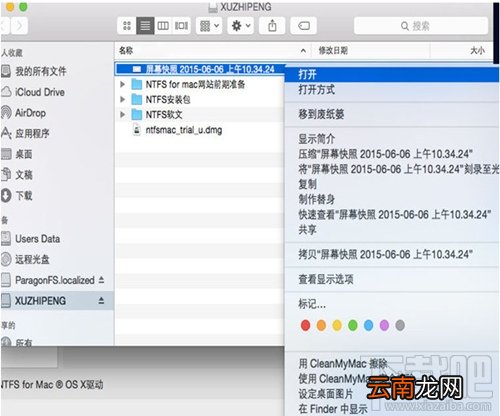Go forward with the navigation arrow
This screenshot has width=500, height=416.
[x=19, y=26]
